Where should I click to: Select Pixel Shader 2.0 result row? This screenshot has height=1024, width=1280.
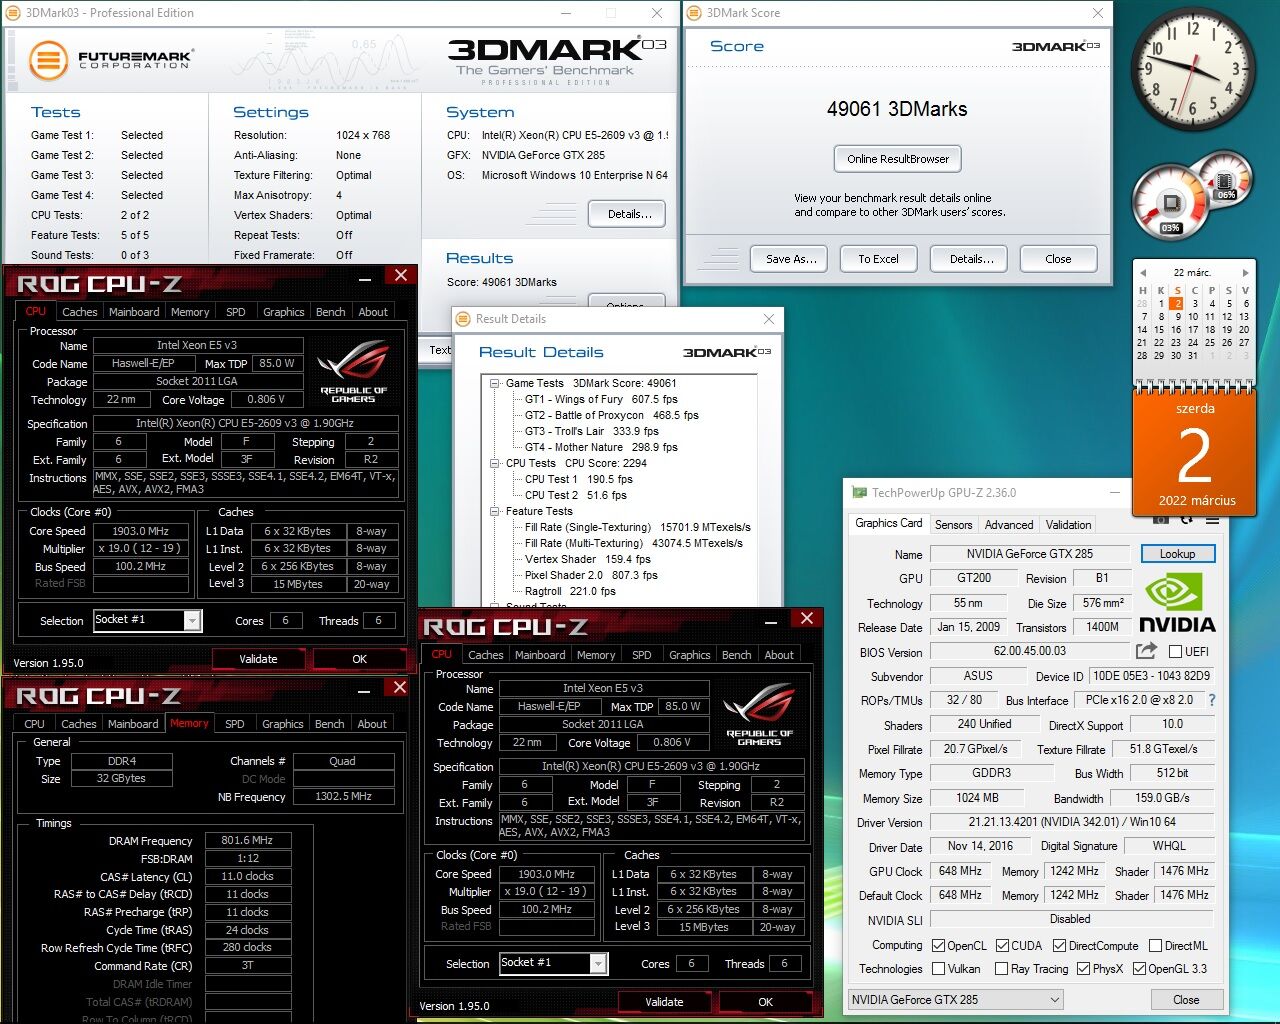pyautogui.click(x=591, y=575)
